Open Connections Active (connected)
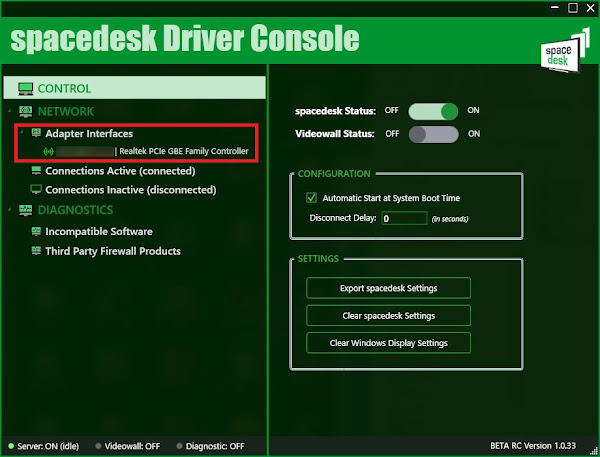Image resolution: width=600 pixels, height=457 pixels. (x=120, y=171)
